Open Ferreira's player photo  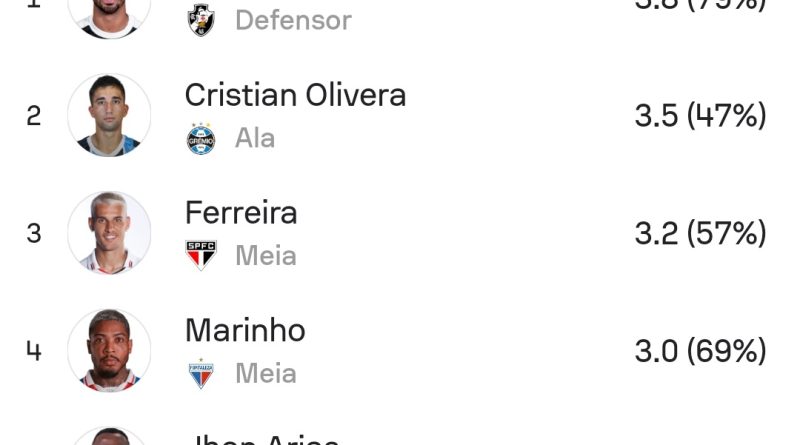[x=109, y=233]
